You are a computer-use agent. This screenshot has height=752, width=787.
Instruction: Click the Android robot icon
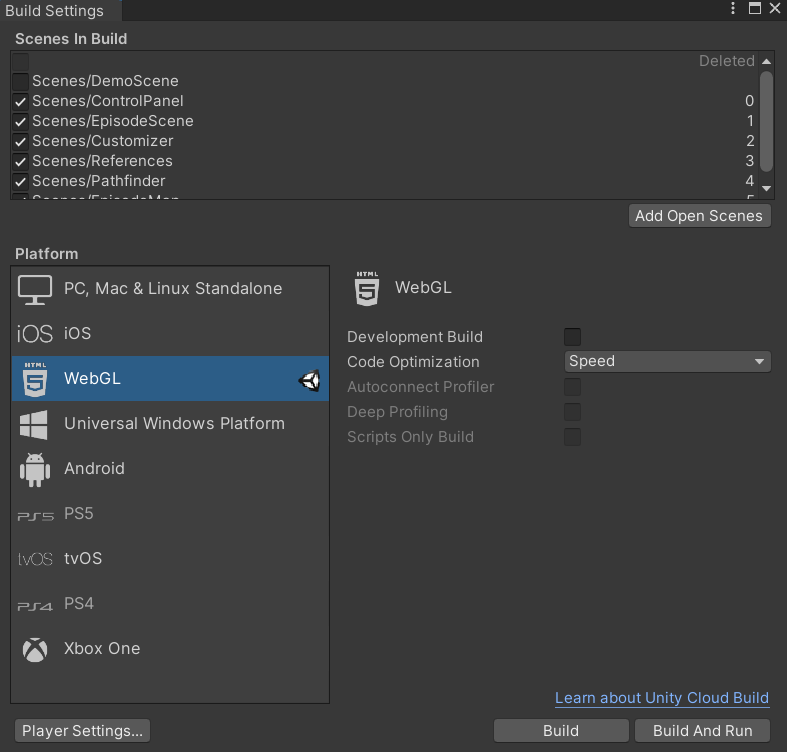[x=35, y=470]
